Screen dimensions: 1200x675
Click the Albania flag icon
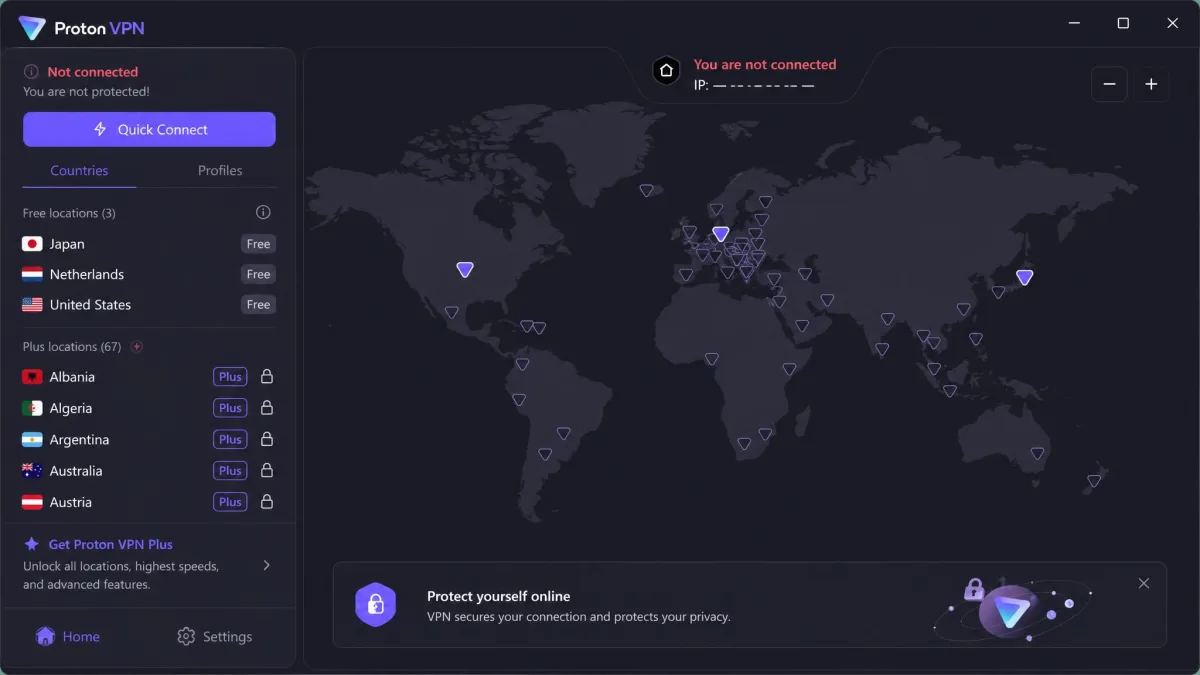click(32, 377)
